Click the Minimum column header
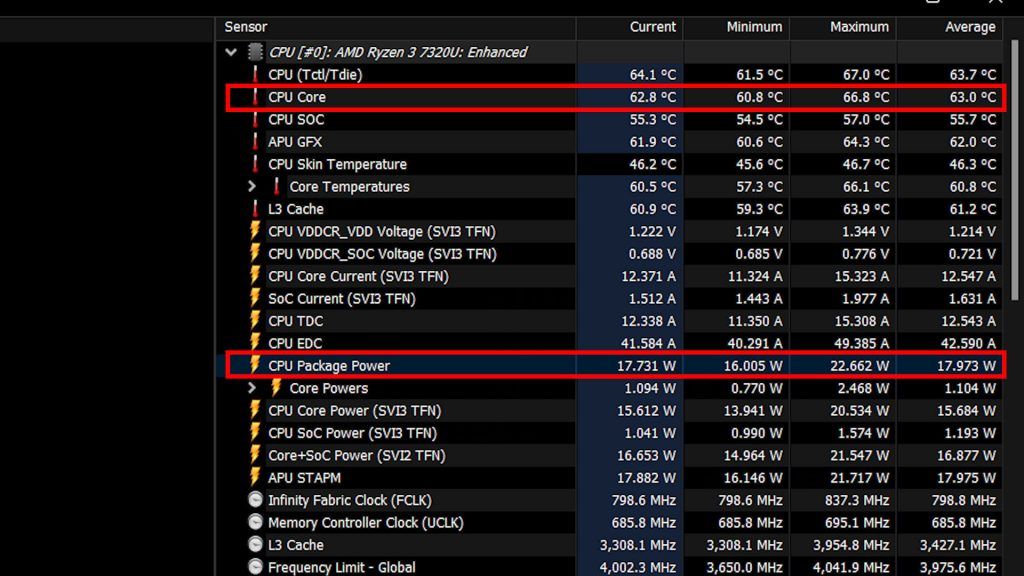This screenshot has width=1024, height=576. coord(737,27)
